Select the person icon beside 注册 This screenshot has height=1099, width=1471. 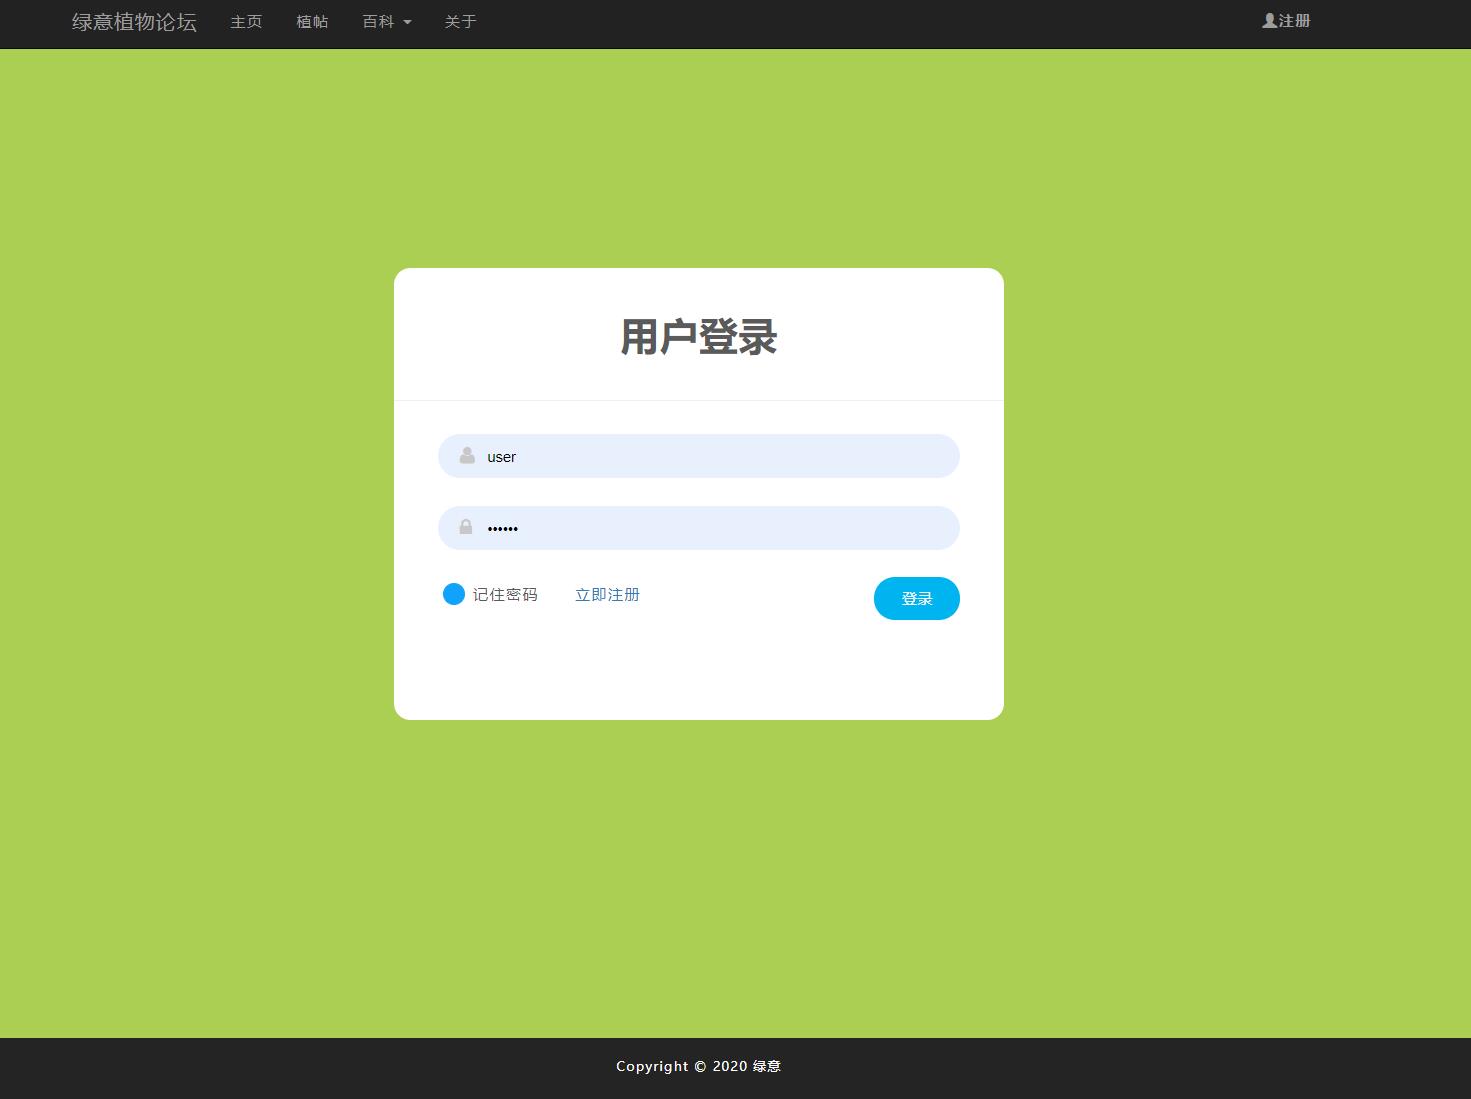coord(1267,20)
